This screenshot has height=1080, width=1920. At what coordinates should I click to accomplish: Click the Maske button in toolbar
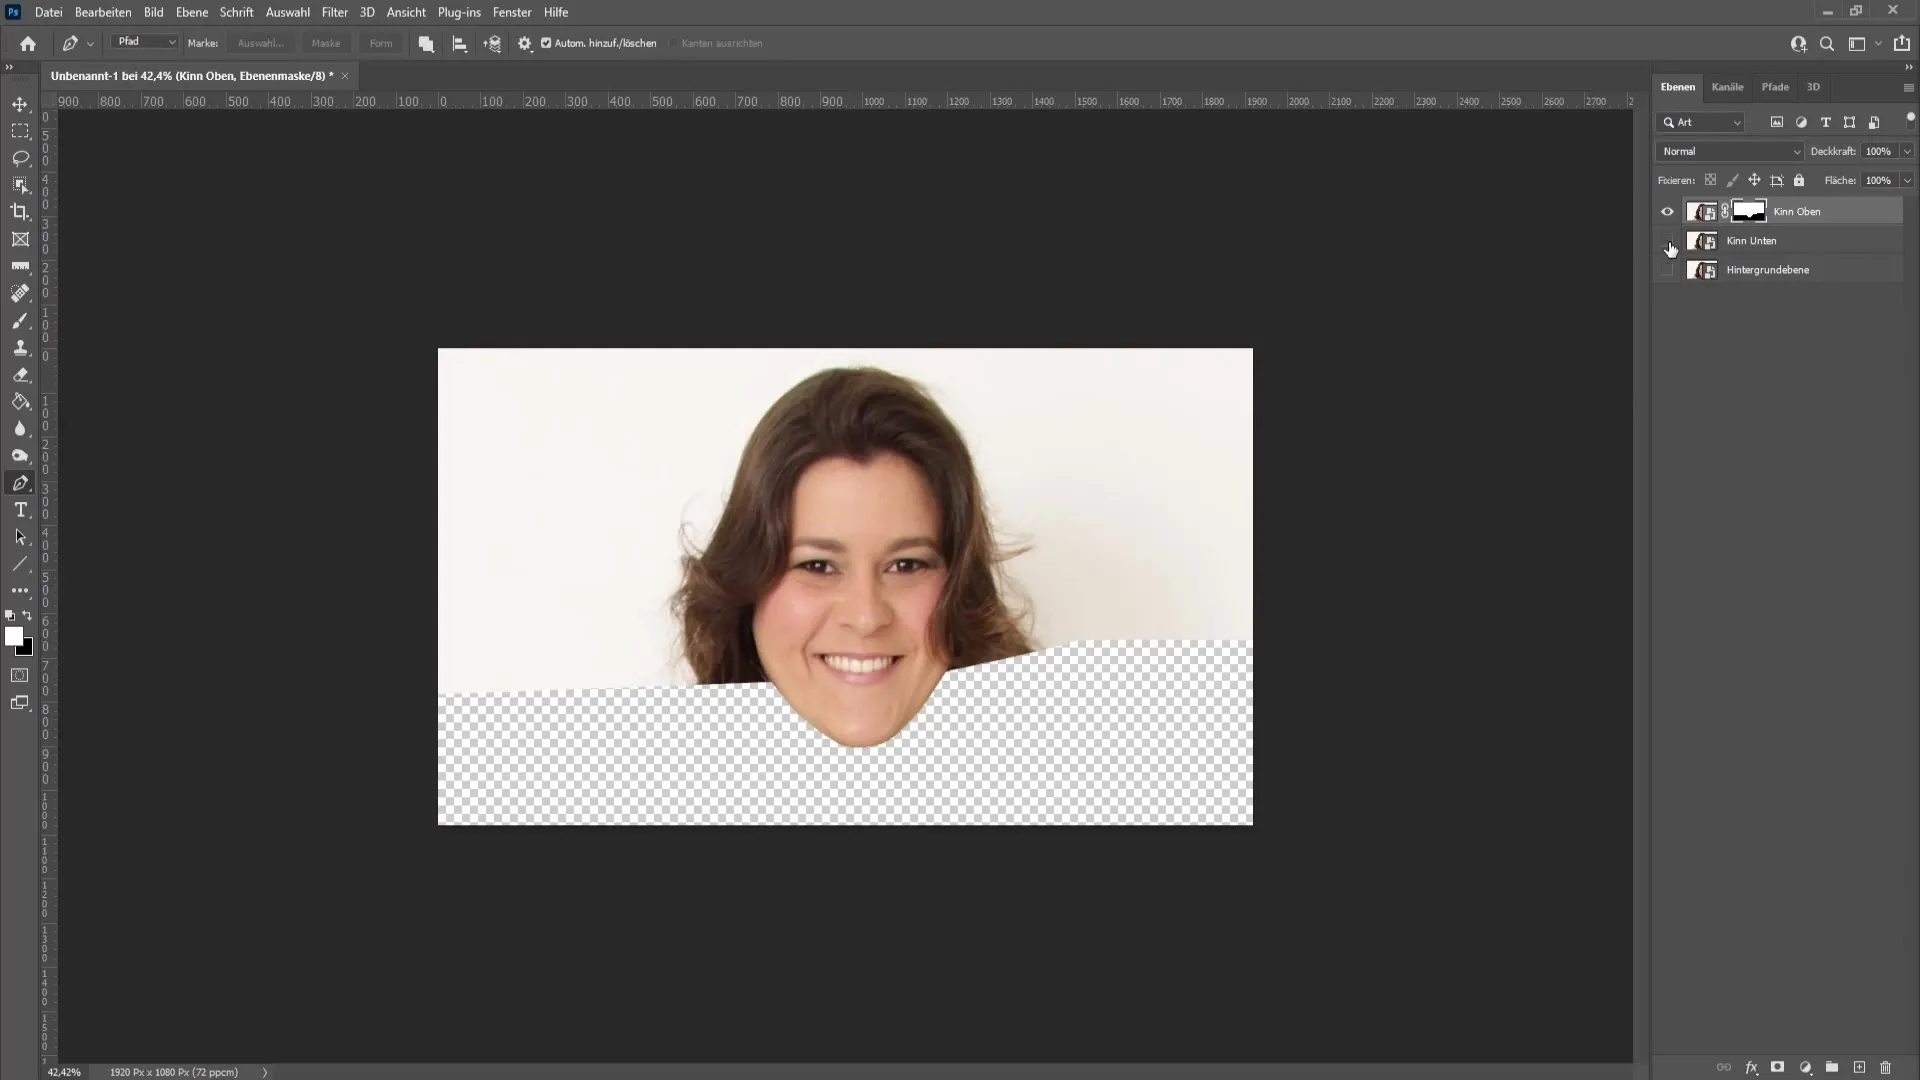(326, 42)
